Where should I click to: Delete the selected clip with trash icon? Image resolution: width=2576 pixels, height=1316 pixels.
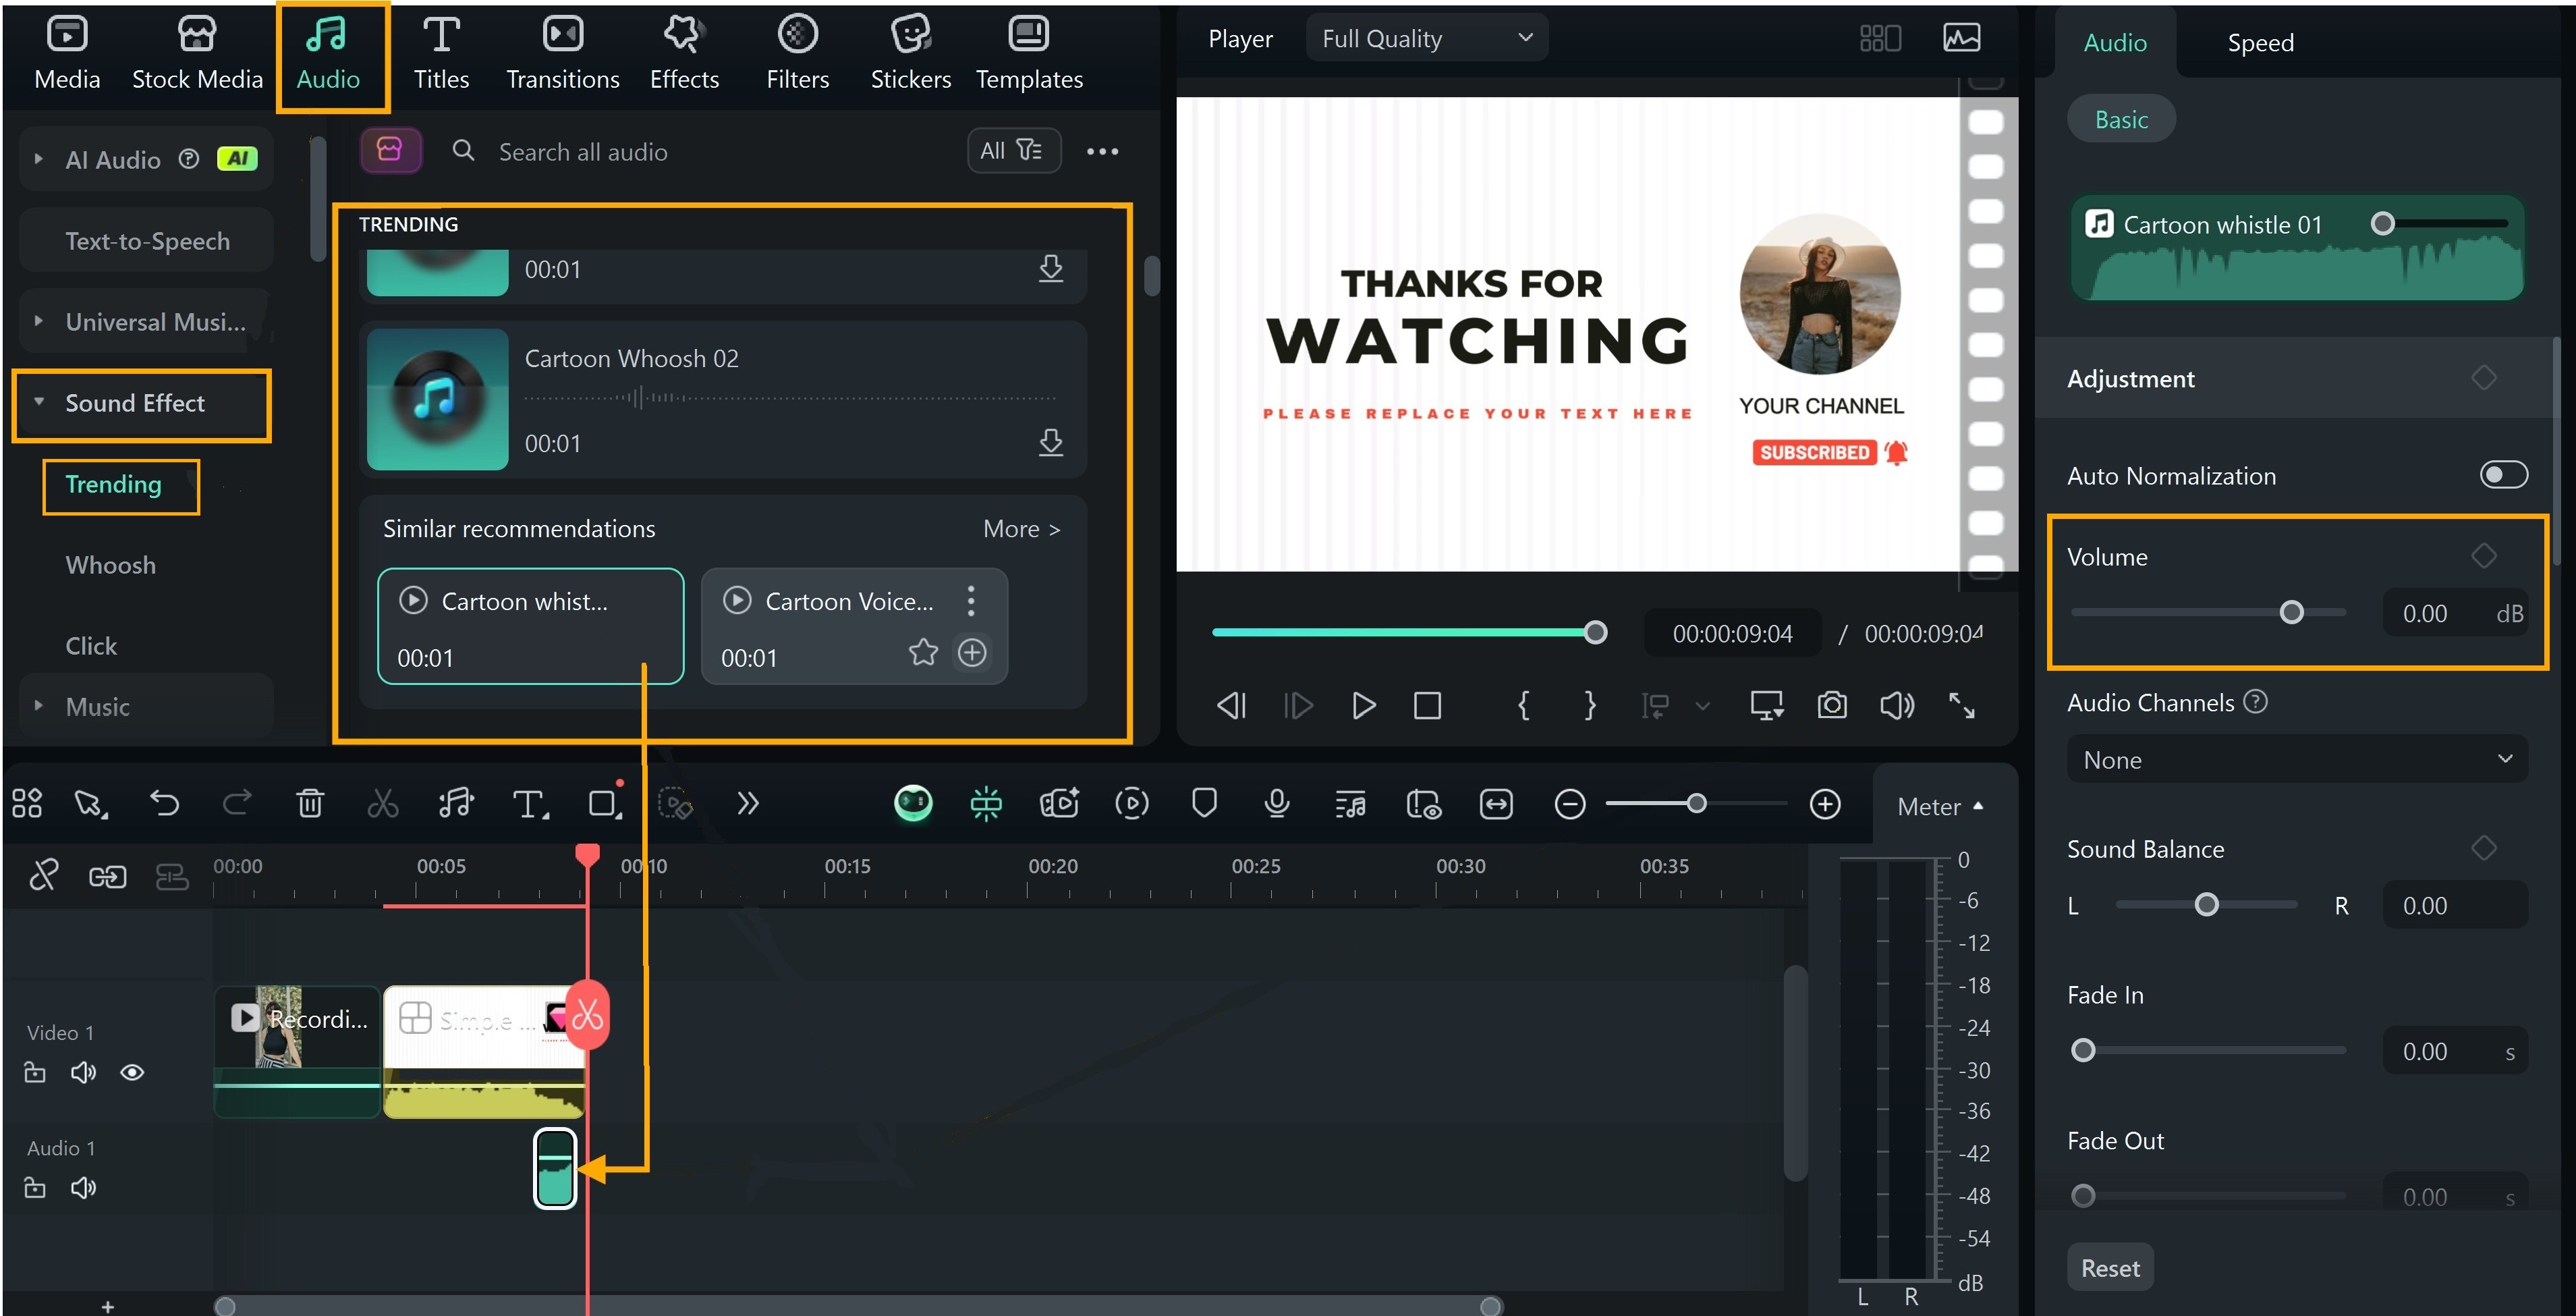310,803
